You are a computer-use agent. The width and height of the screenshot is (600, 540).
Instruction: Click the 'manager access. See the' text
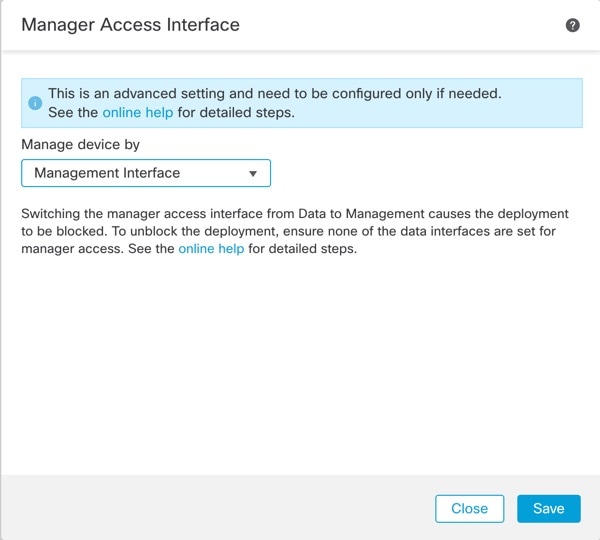pos(98,249)
